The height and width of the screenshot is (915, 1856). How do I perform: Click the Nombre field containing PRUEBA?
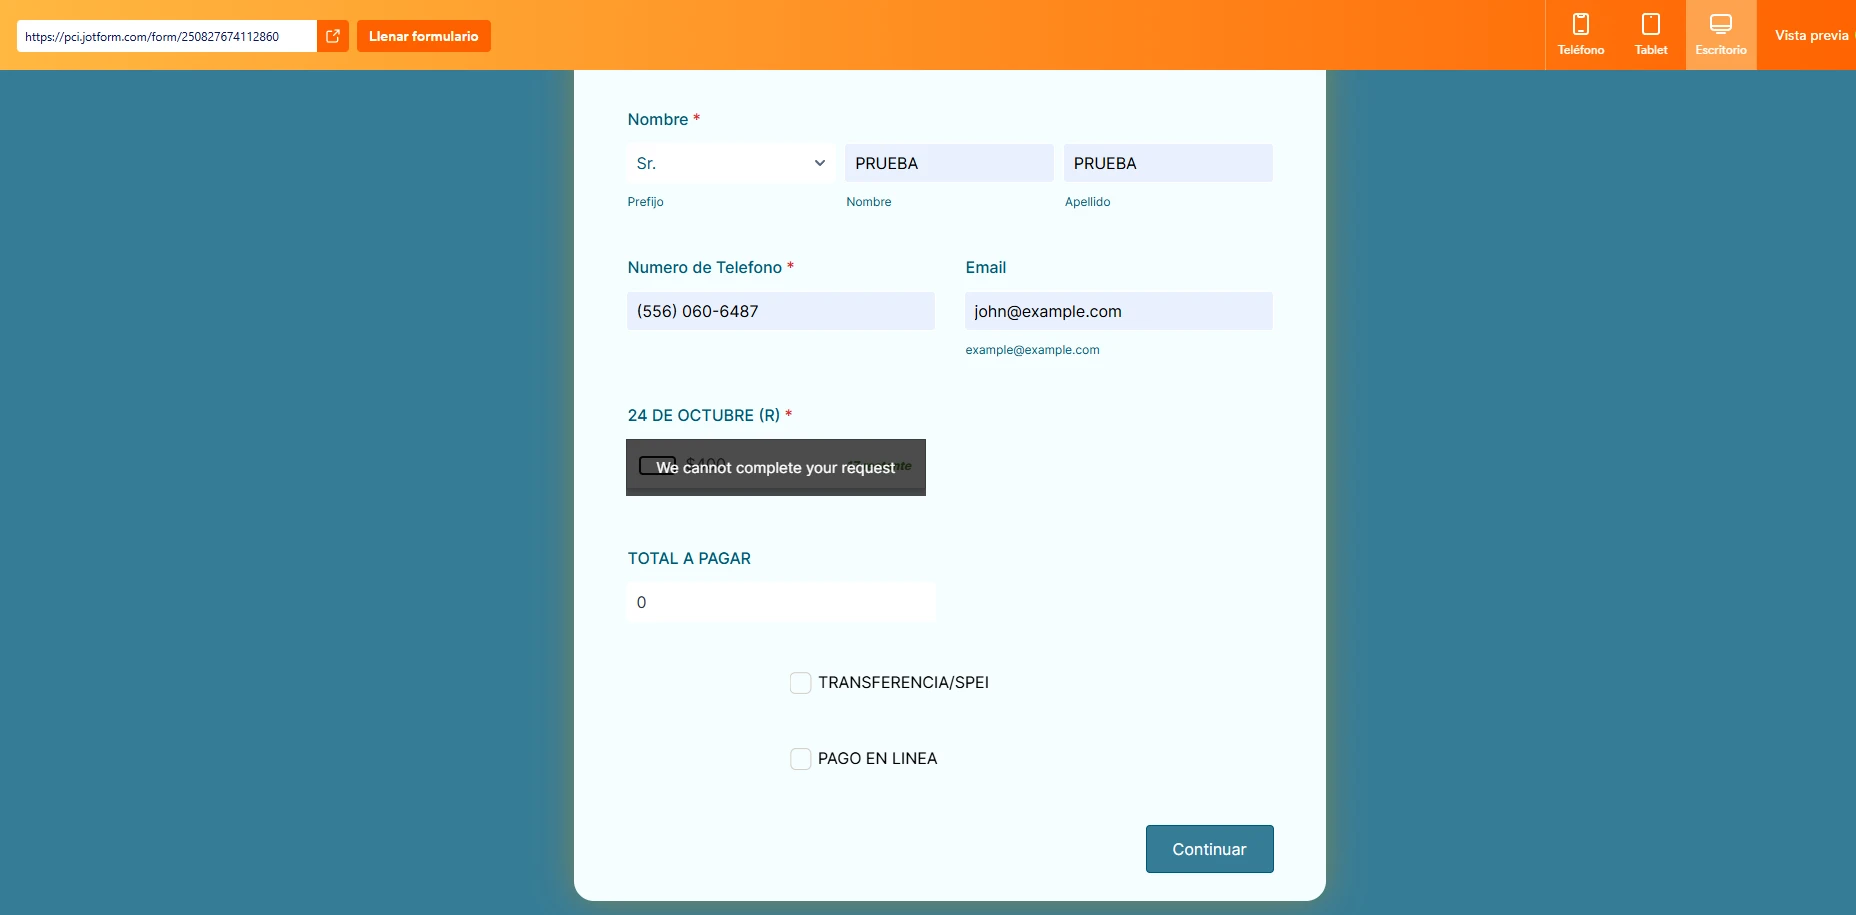tap(948, 163)
